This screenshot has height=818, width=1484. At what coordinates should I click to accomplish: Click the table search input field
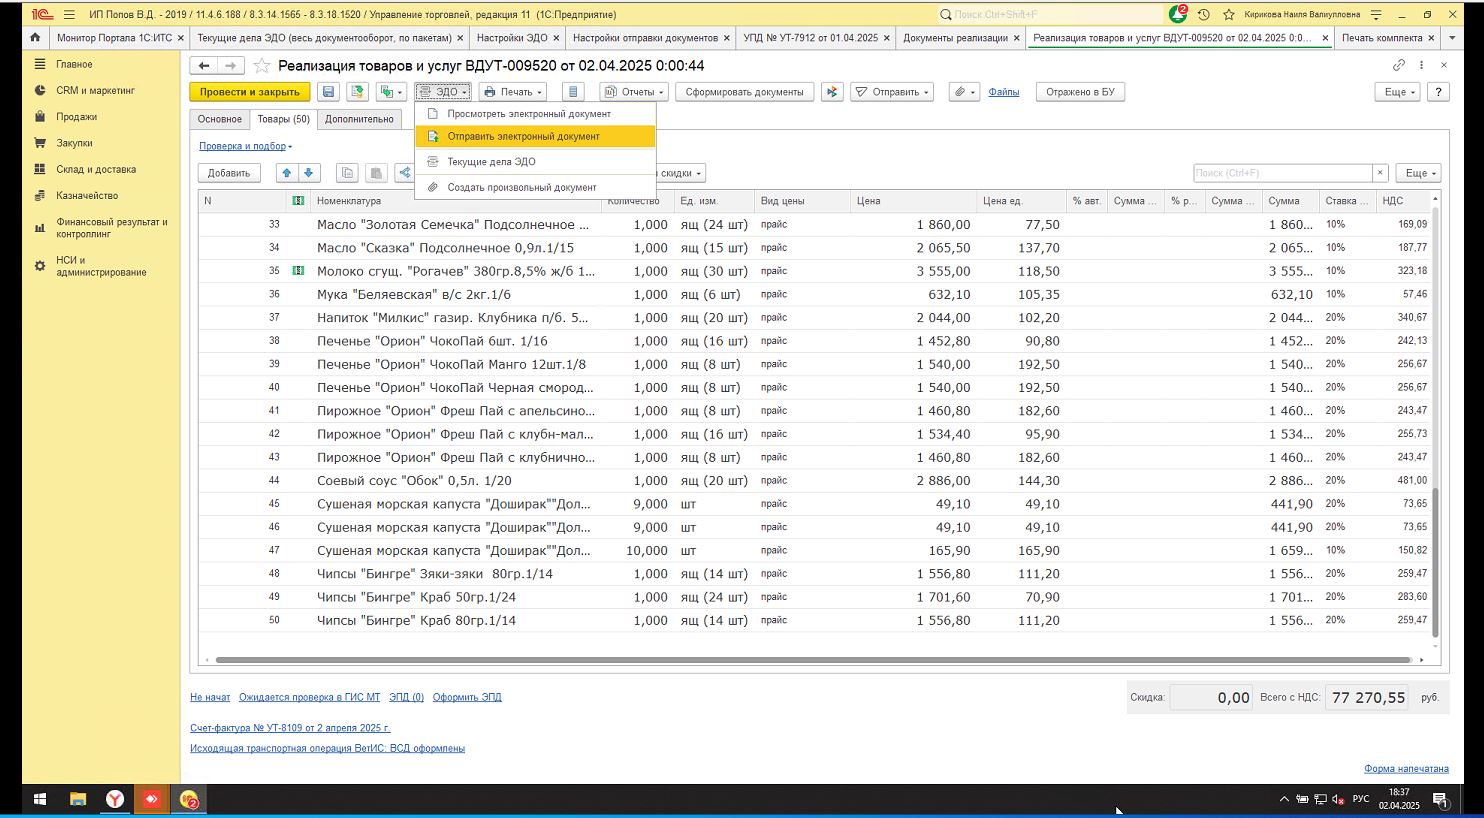pos(1282,173)
